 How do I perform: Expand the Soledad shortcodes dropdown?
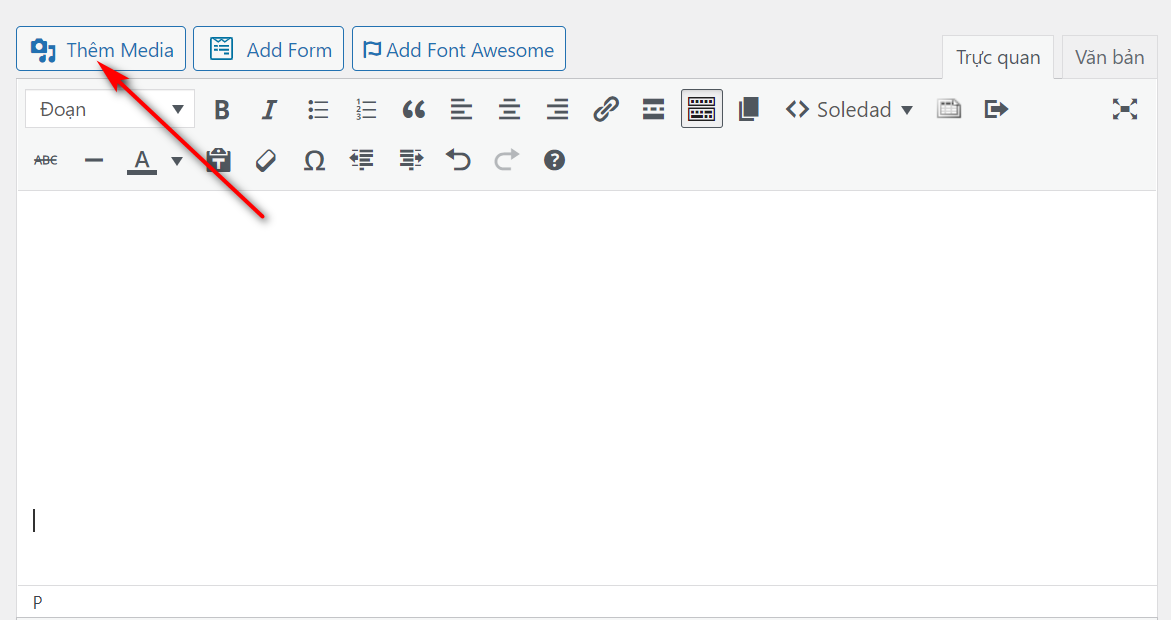(850, 109)
